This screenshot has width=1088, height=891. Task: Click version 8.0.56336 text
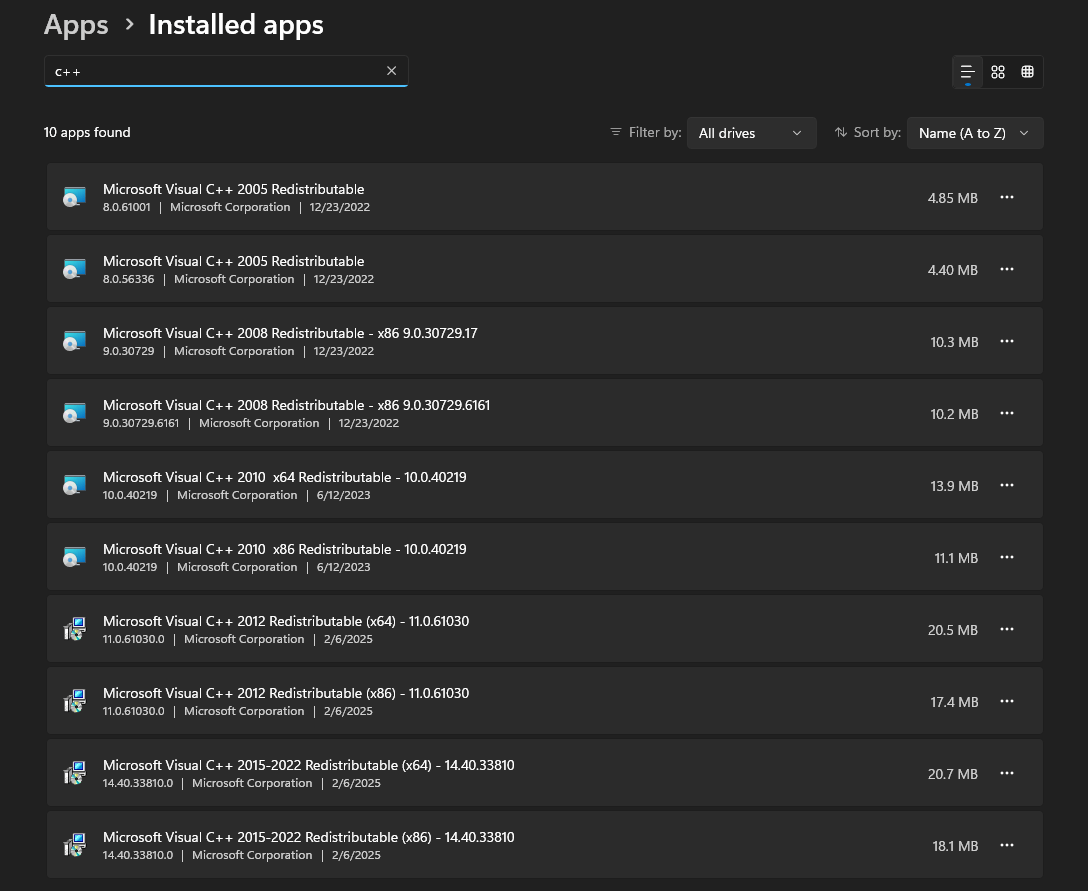point(128,280)
